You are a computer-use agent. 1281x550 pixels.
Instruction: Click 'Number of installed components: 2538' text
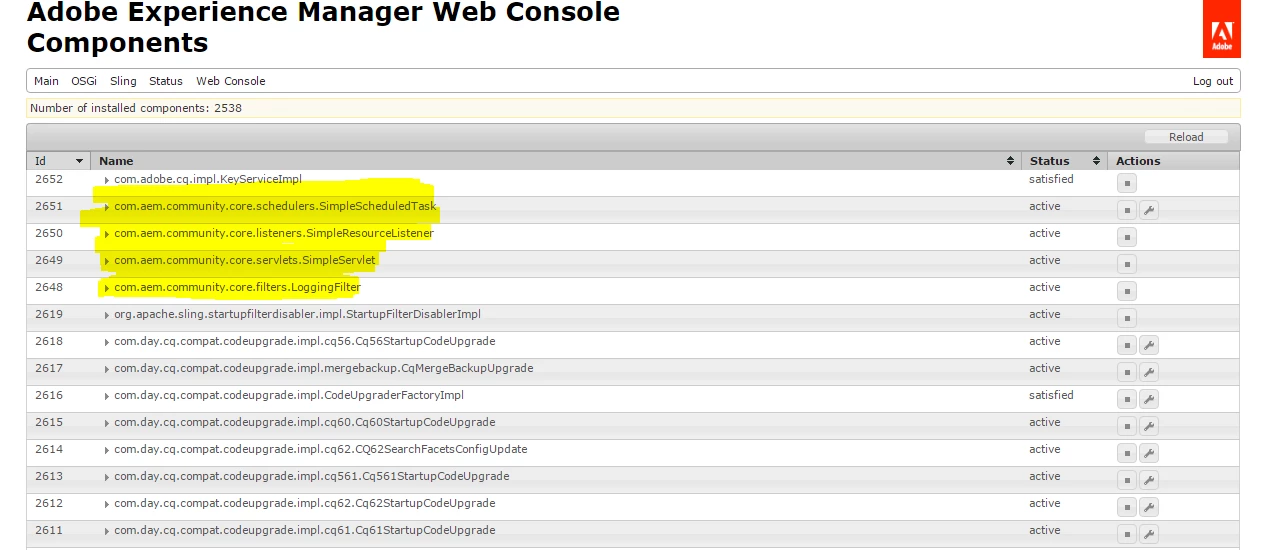(136, 108)
